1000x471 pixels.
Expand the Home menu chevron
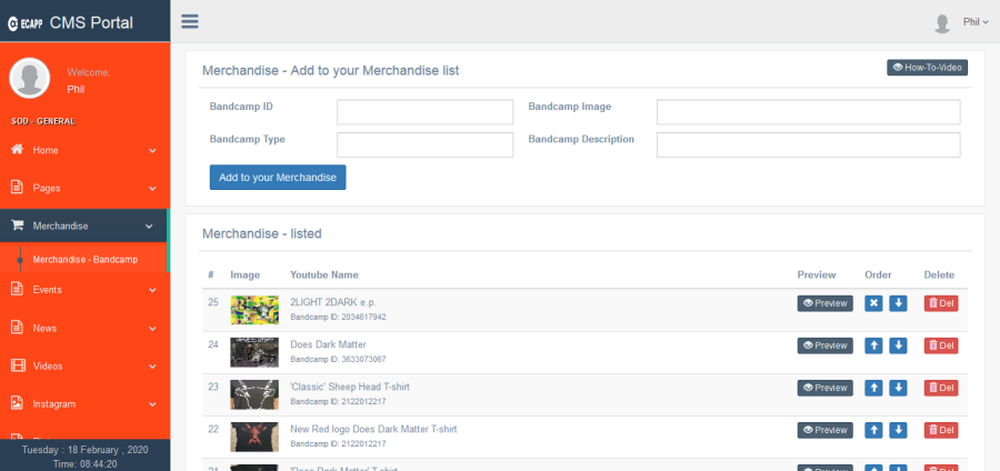point(152,151)
